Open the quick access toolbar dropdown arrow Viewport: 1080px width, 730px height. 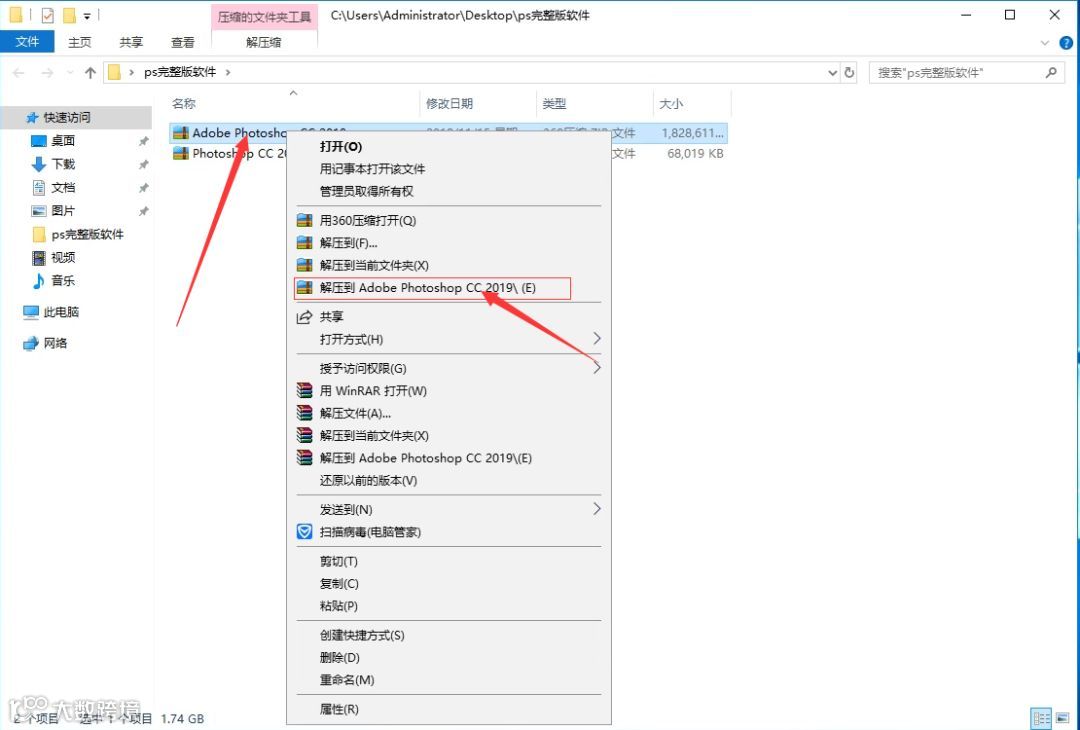click(87, 15)
